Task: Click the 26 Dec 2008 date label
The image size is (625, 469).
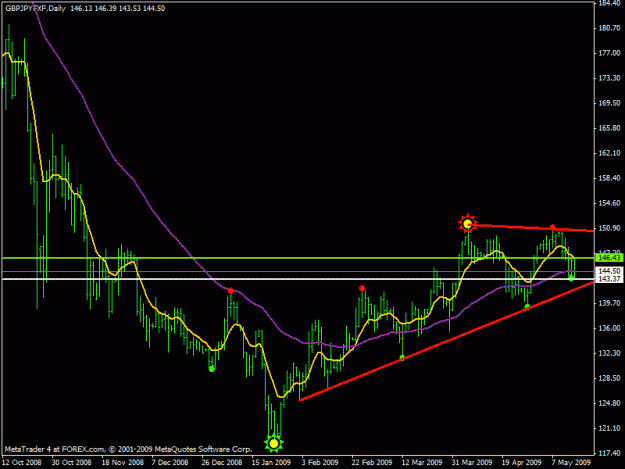Action: 222,462
